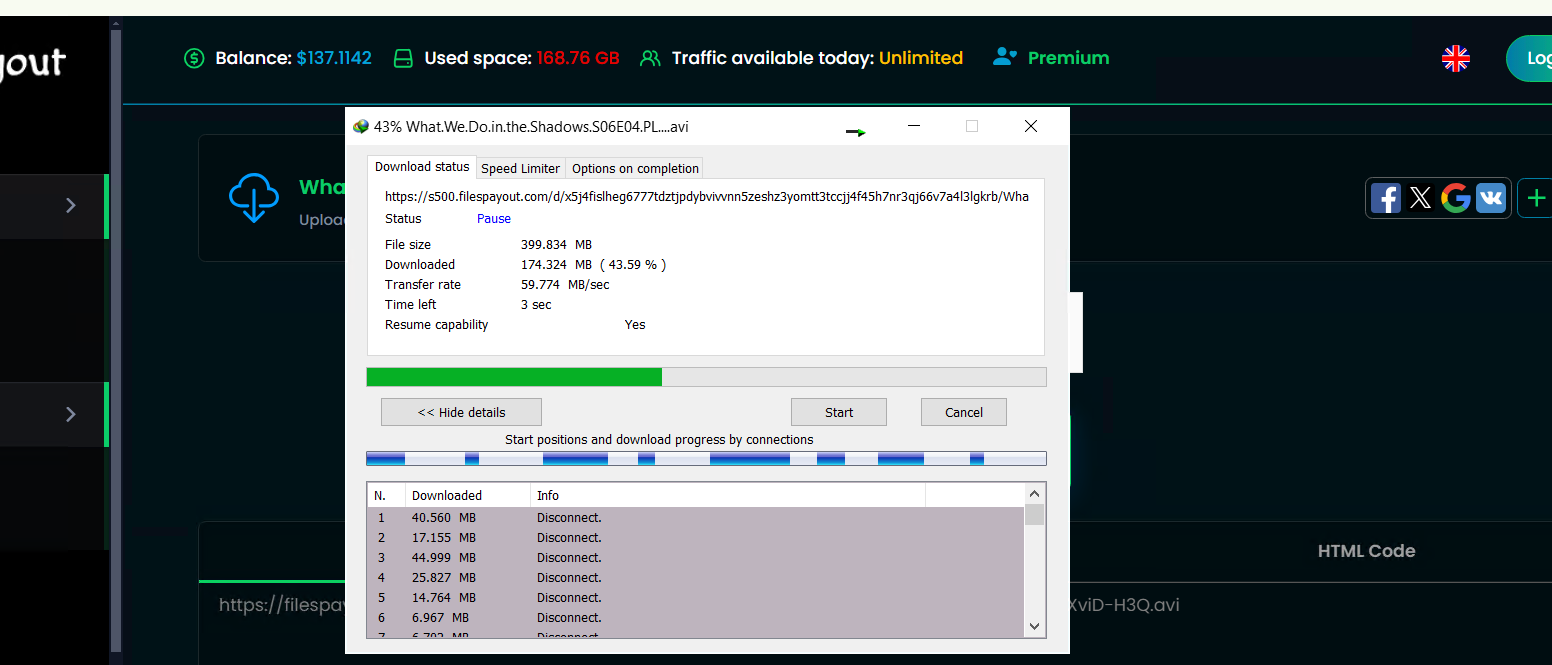Start the paused download
The height and width of the screenshot is (665, 1552).
[839, 412]
